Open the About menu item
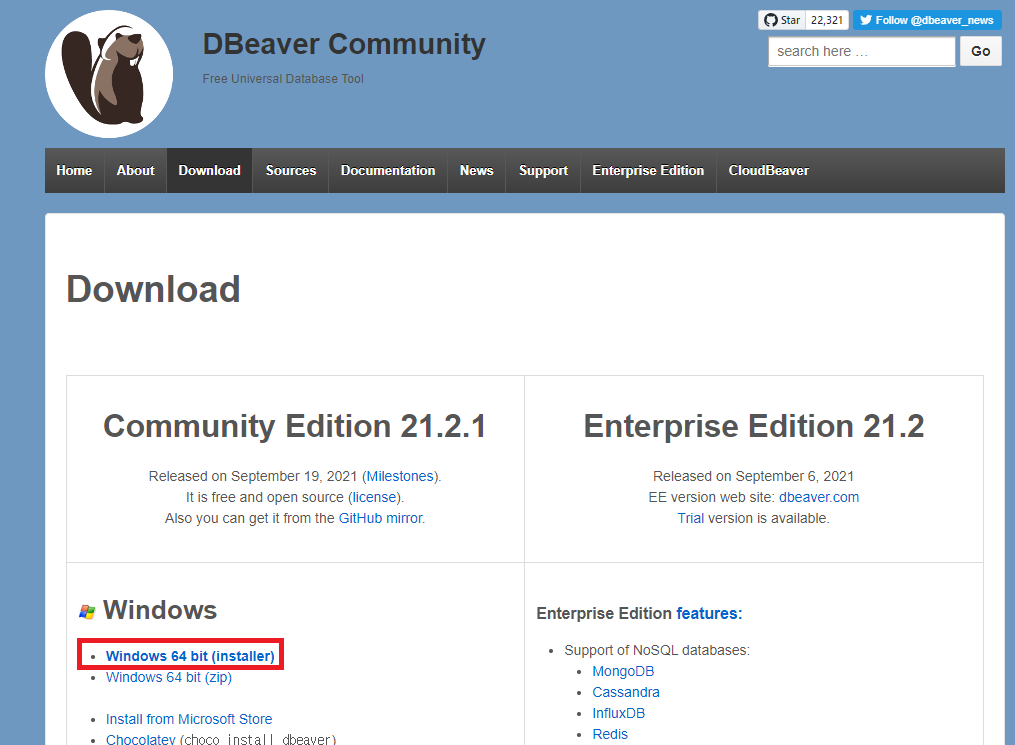The height and width of the screenshot is (745, 1015). click(x=135, y=170)
